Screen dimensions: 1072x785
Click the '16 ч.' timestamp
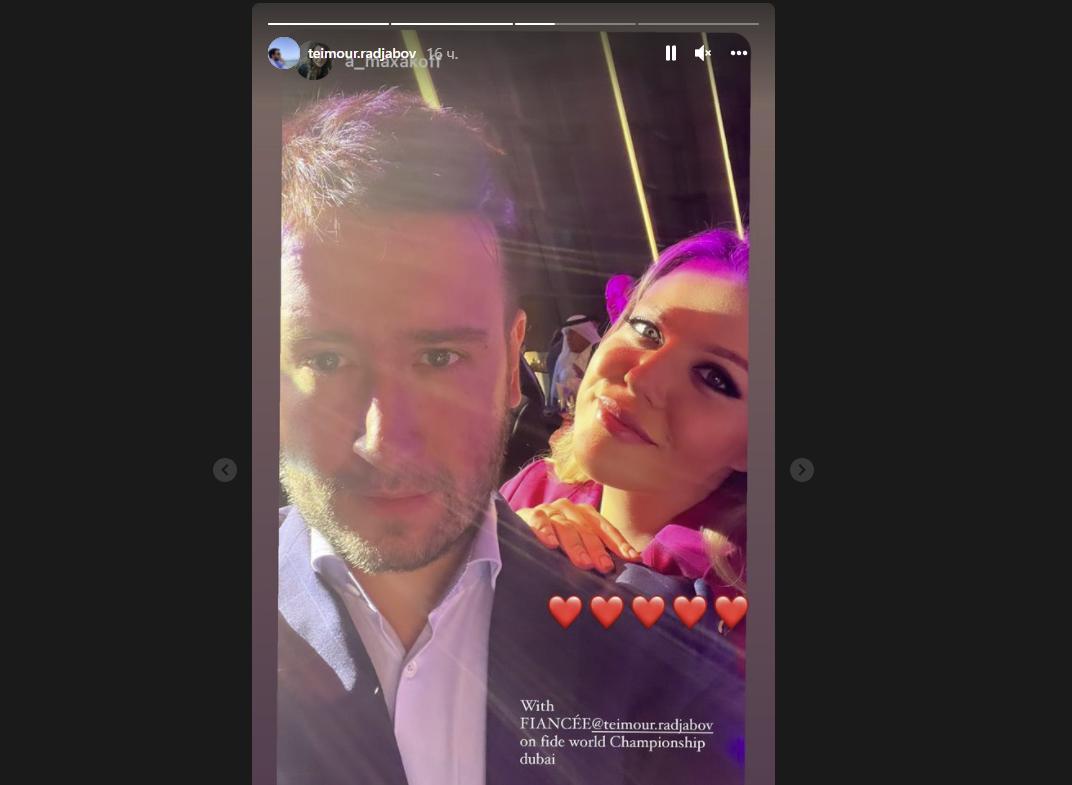(x=442, y=53)
